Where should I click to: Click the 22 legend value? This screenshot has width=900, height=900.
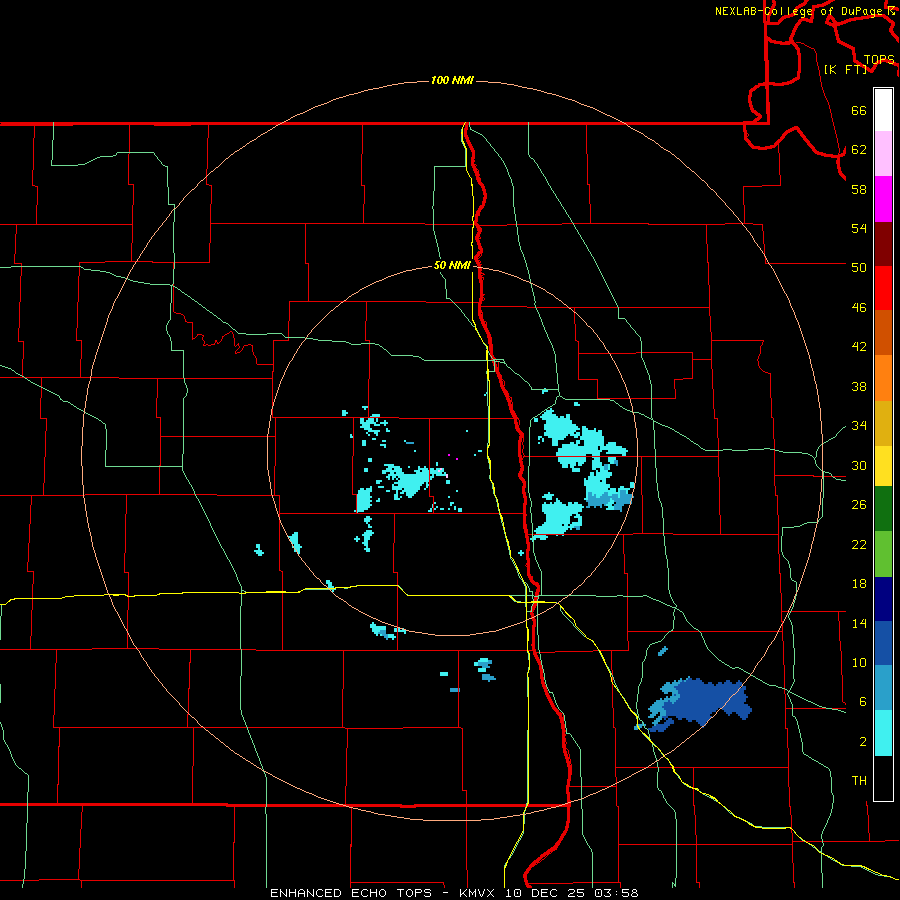click(x=859, y=544)
